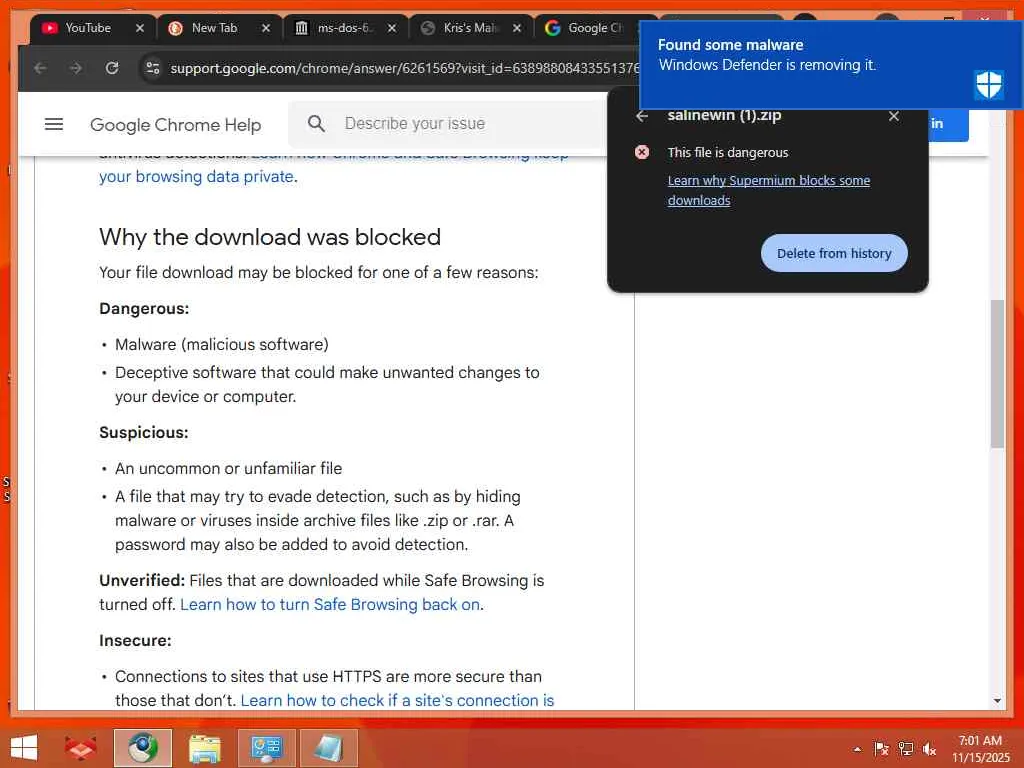This screenshot has height=768, width=1024.
Task: Click the 'Insecure:' subheading
Action: 135,641
